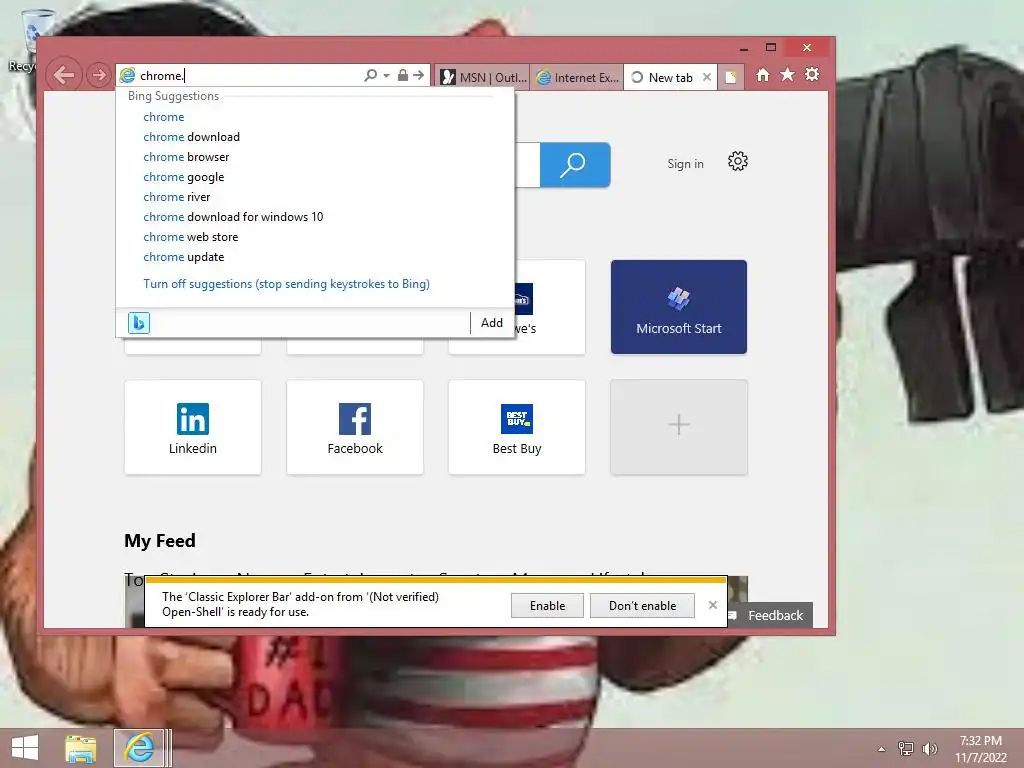Open a new blank tab button
1024x768 pixels.
tap(731, 77)
